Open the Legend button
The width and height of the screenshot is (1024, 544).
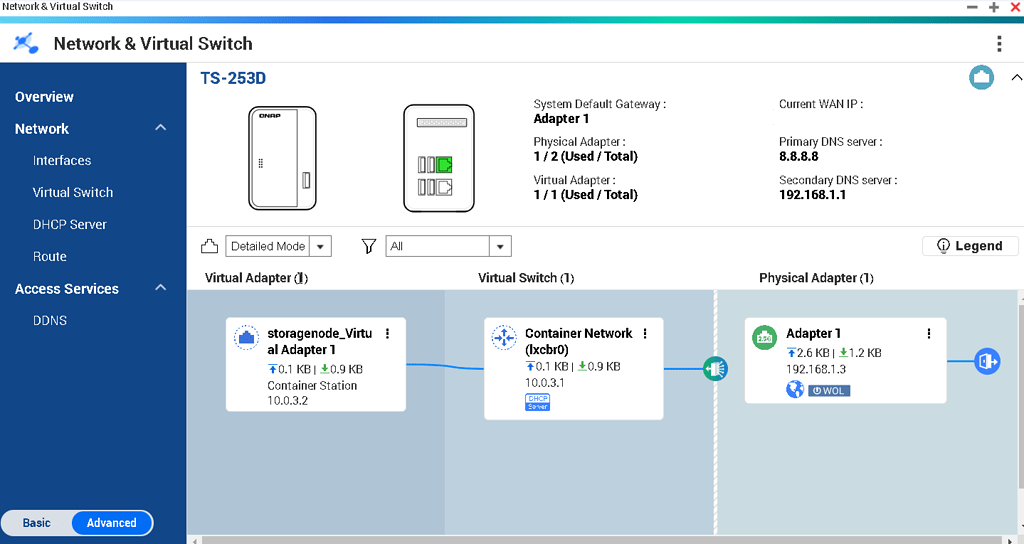tap(969, 246)
